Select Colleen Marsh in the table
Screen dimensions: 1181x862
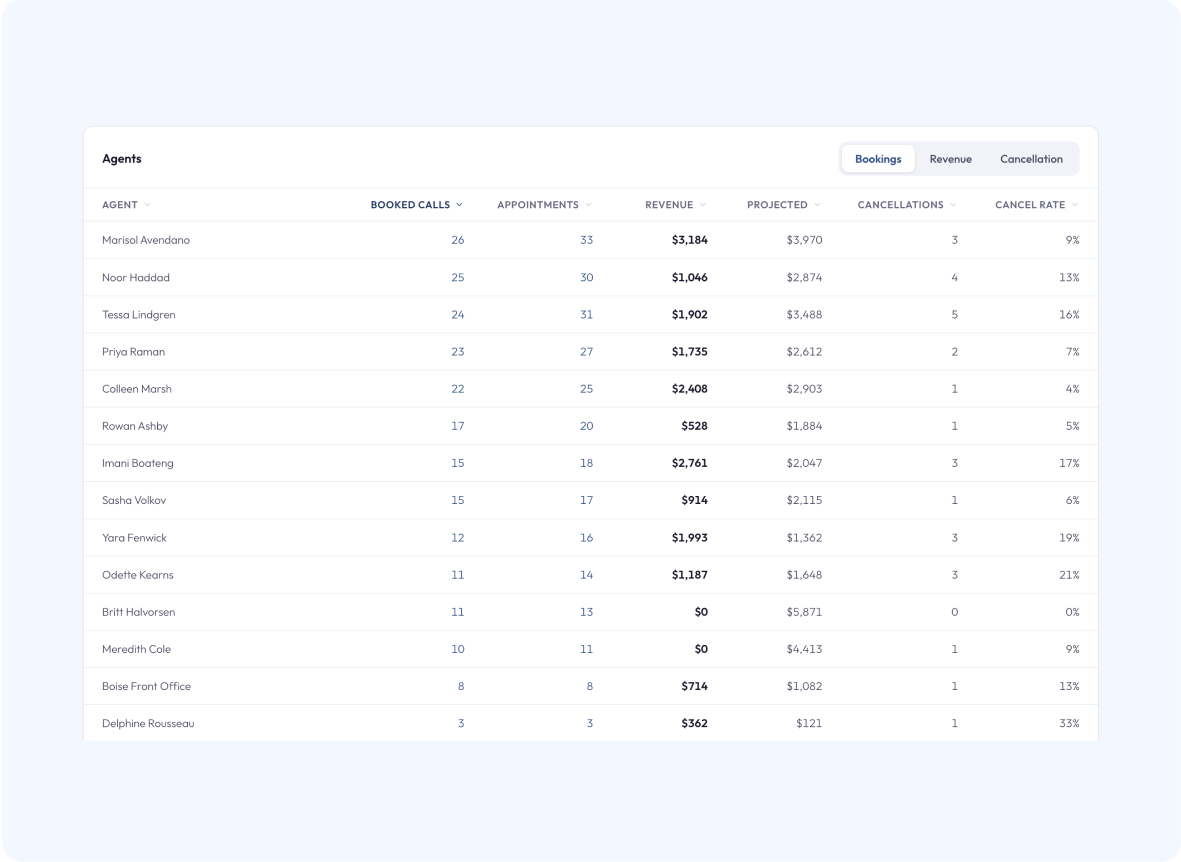tap(136, 389)
